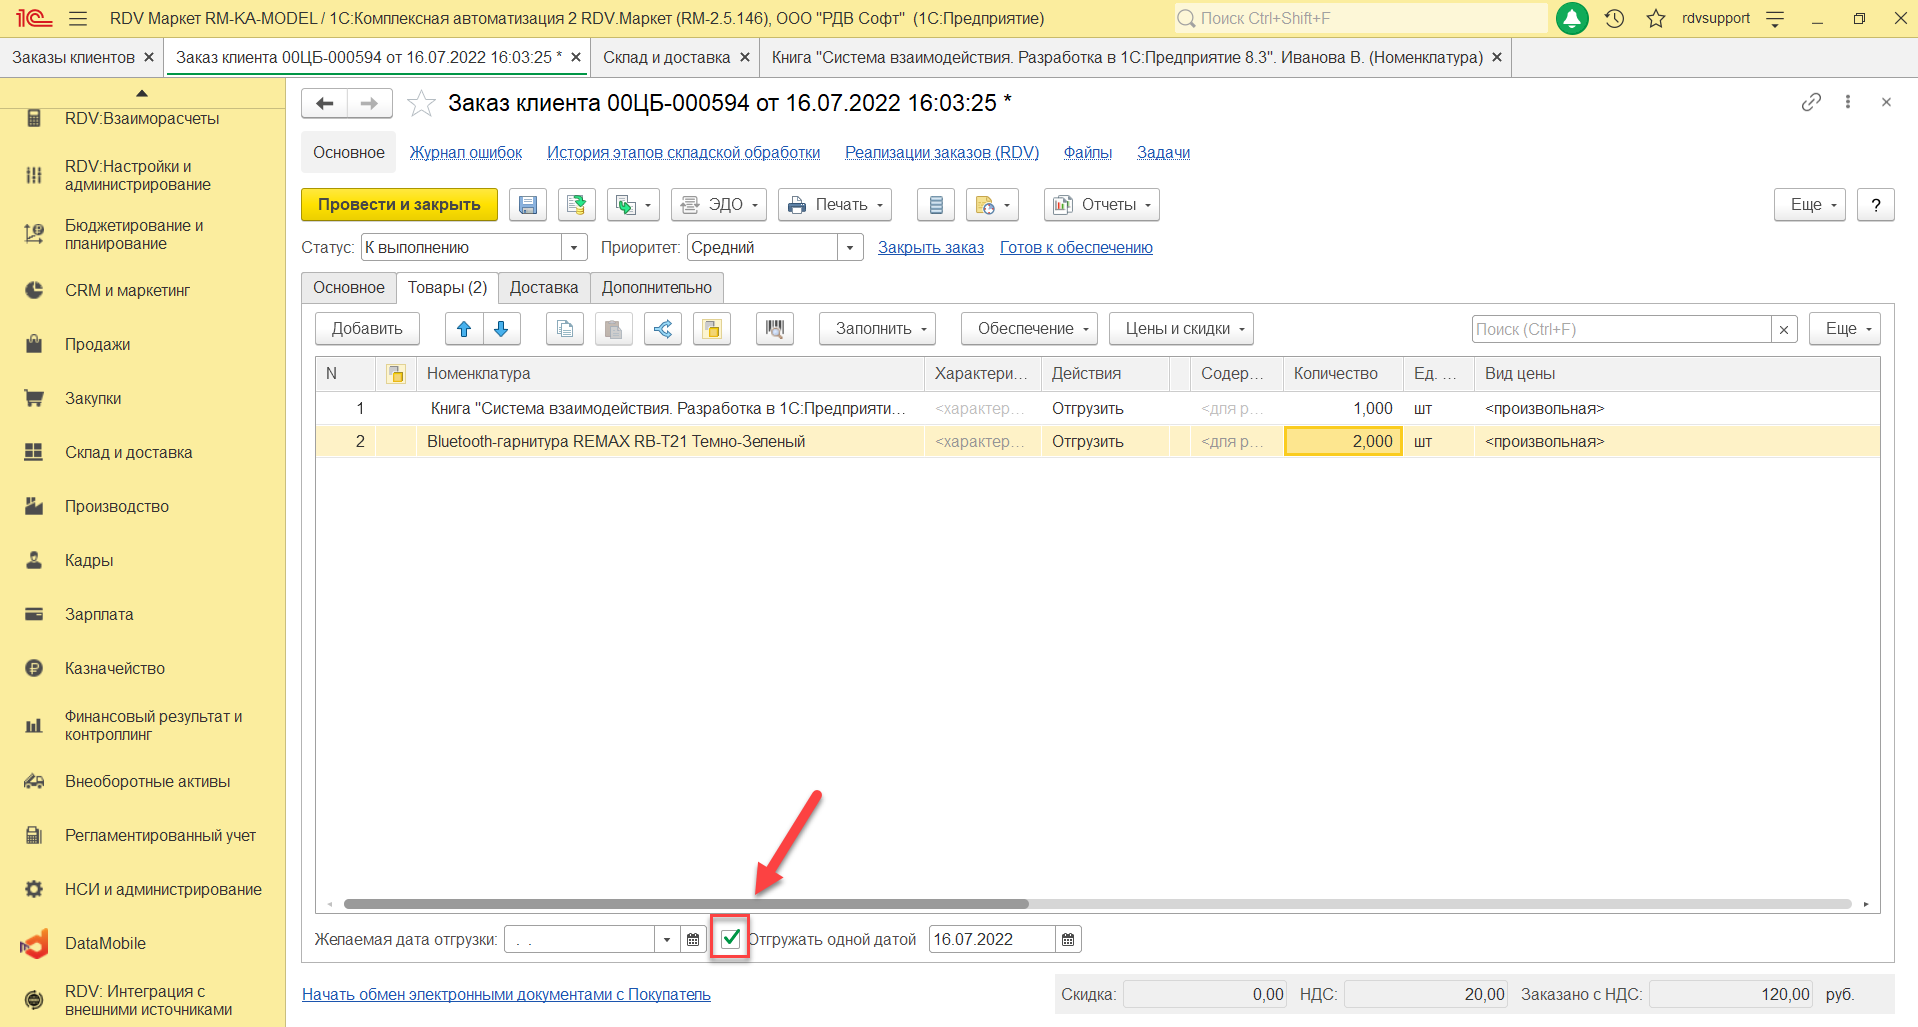Expand the Статус dropdown list
Screen dimensions: 1918x1027
point(574,248)
